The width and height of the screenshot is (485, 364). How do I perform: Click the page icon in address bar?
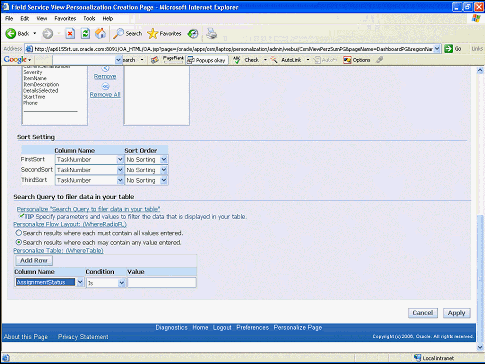(x=29, y=49)
